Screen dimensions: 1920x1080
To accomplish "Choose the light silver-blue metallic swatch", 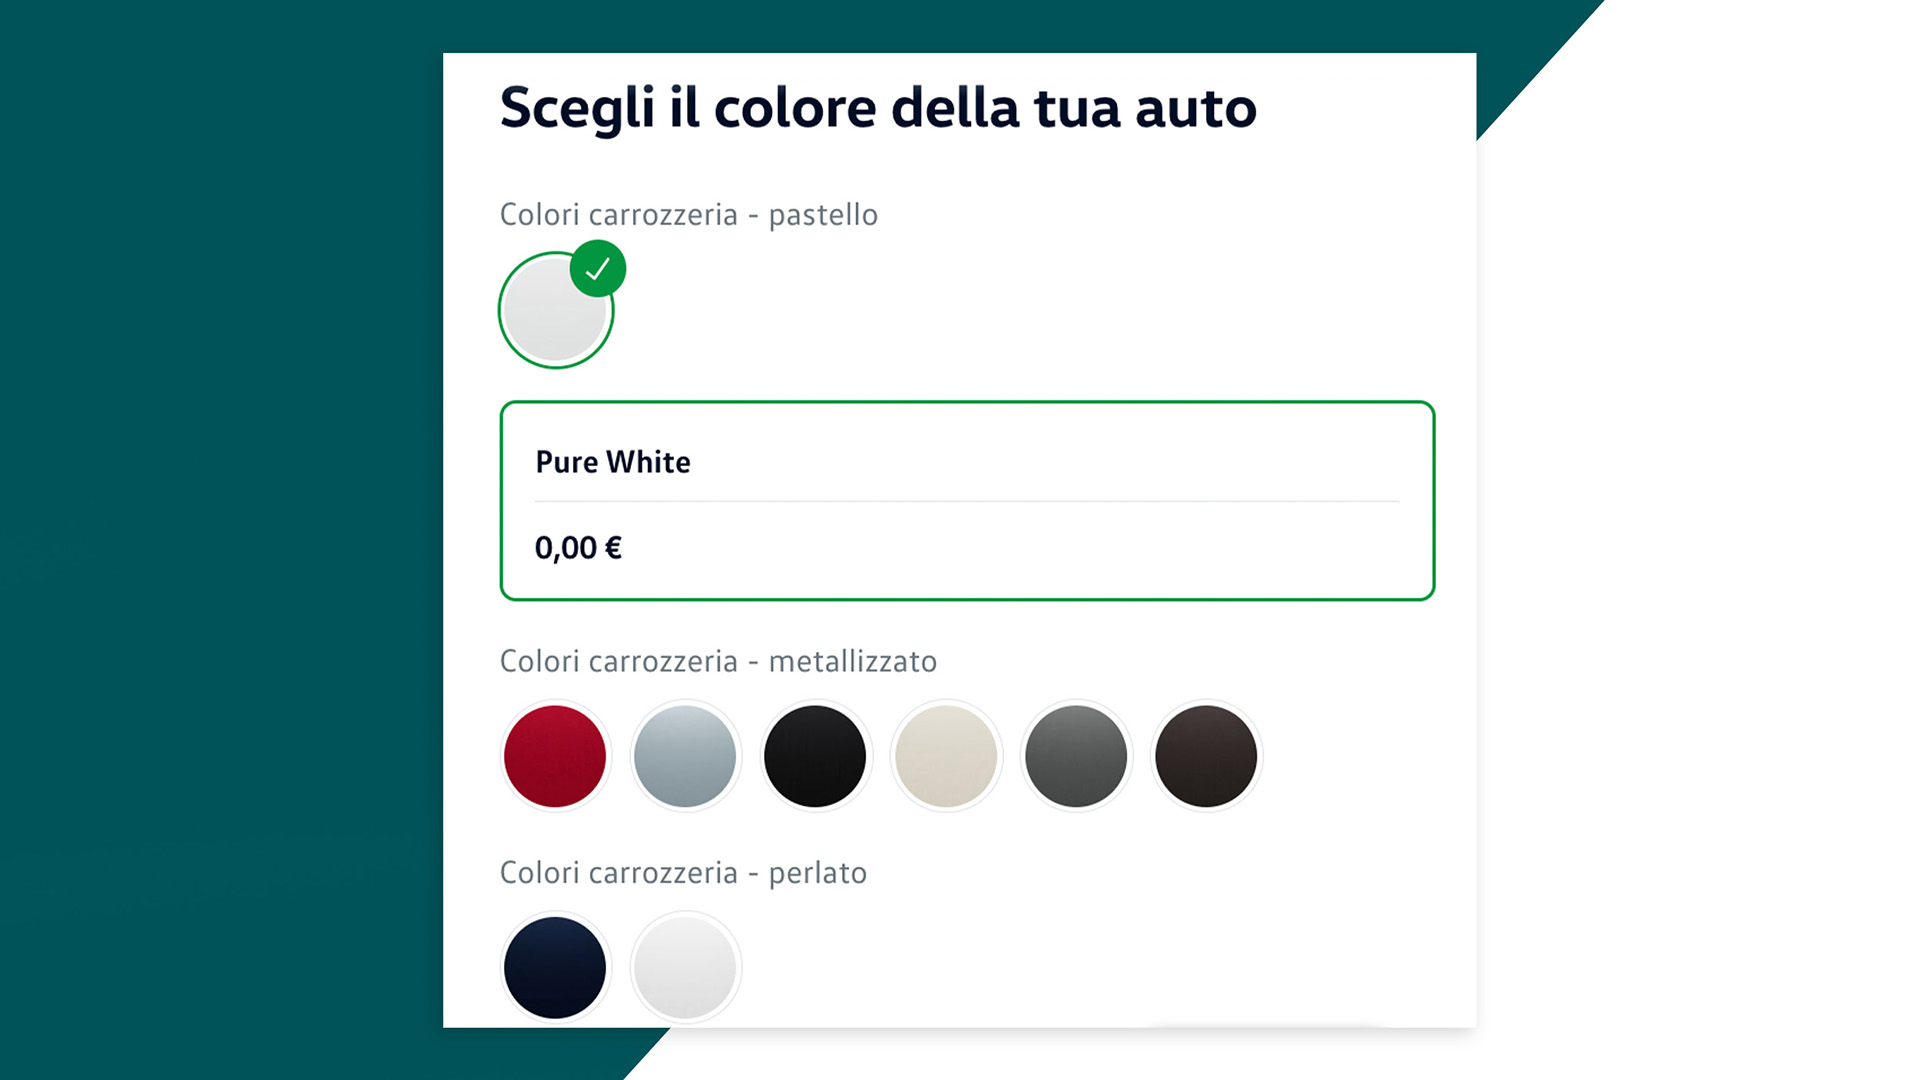I will click(685, 756).
